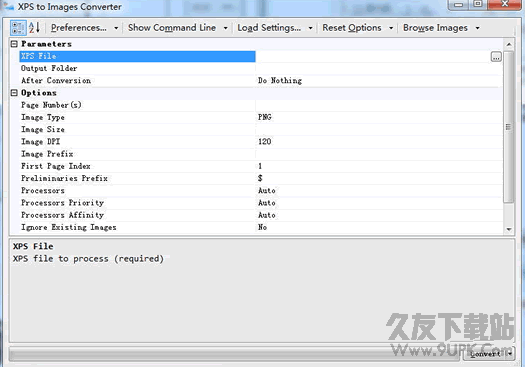Click the Do Nothing value

(280, 81)
